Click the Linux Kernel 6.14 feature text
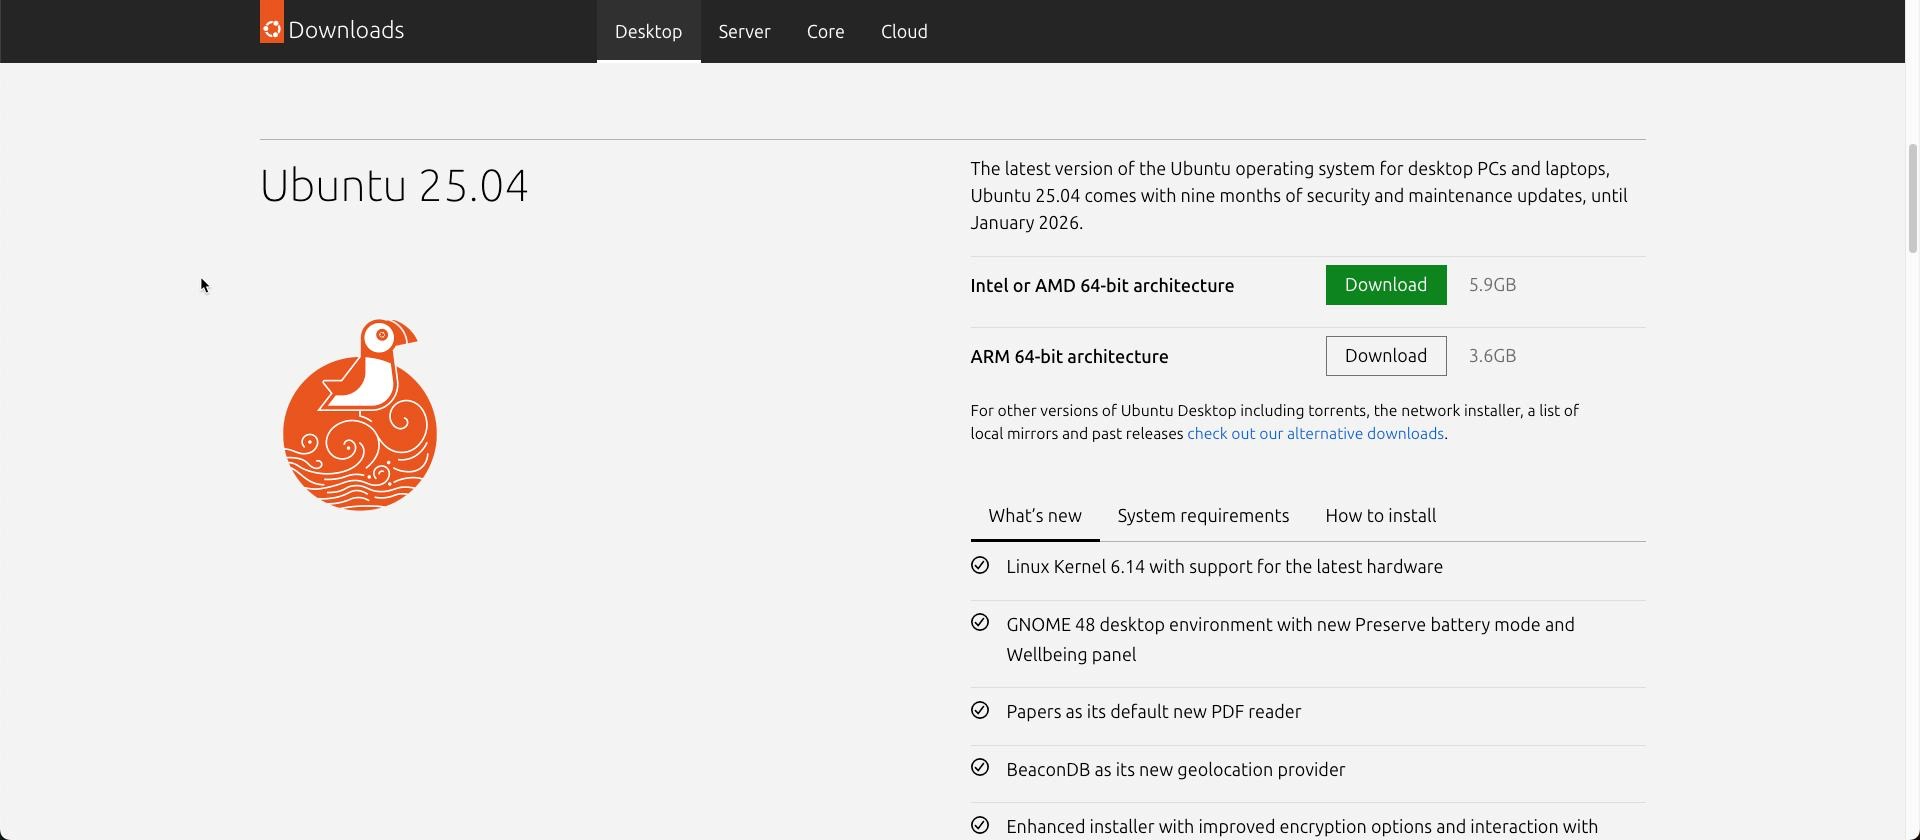The image size is (1920, 840). tap(1225, 567)
